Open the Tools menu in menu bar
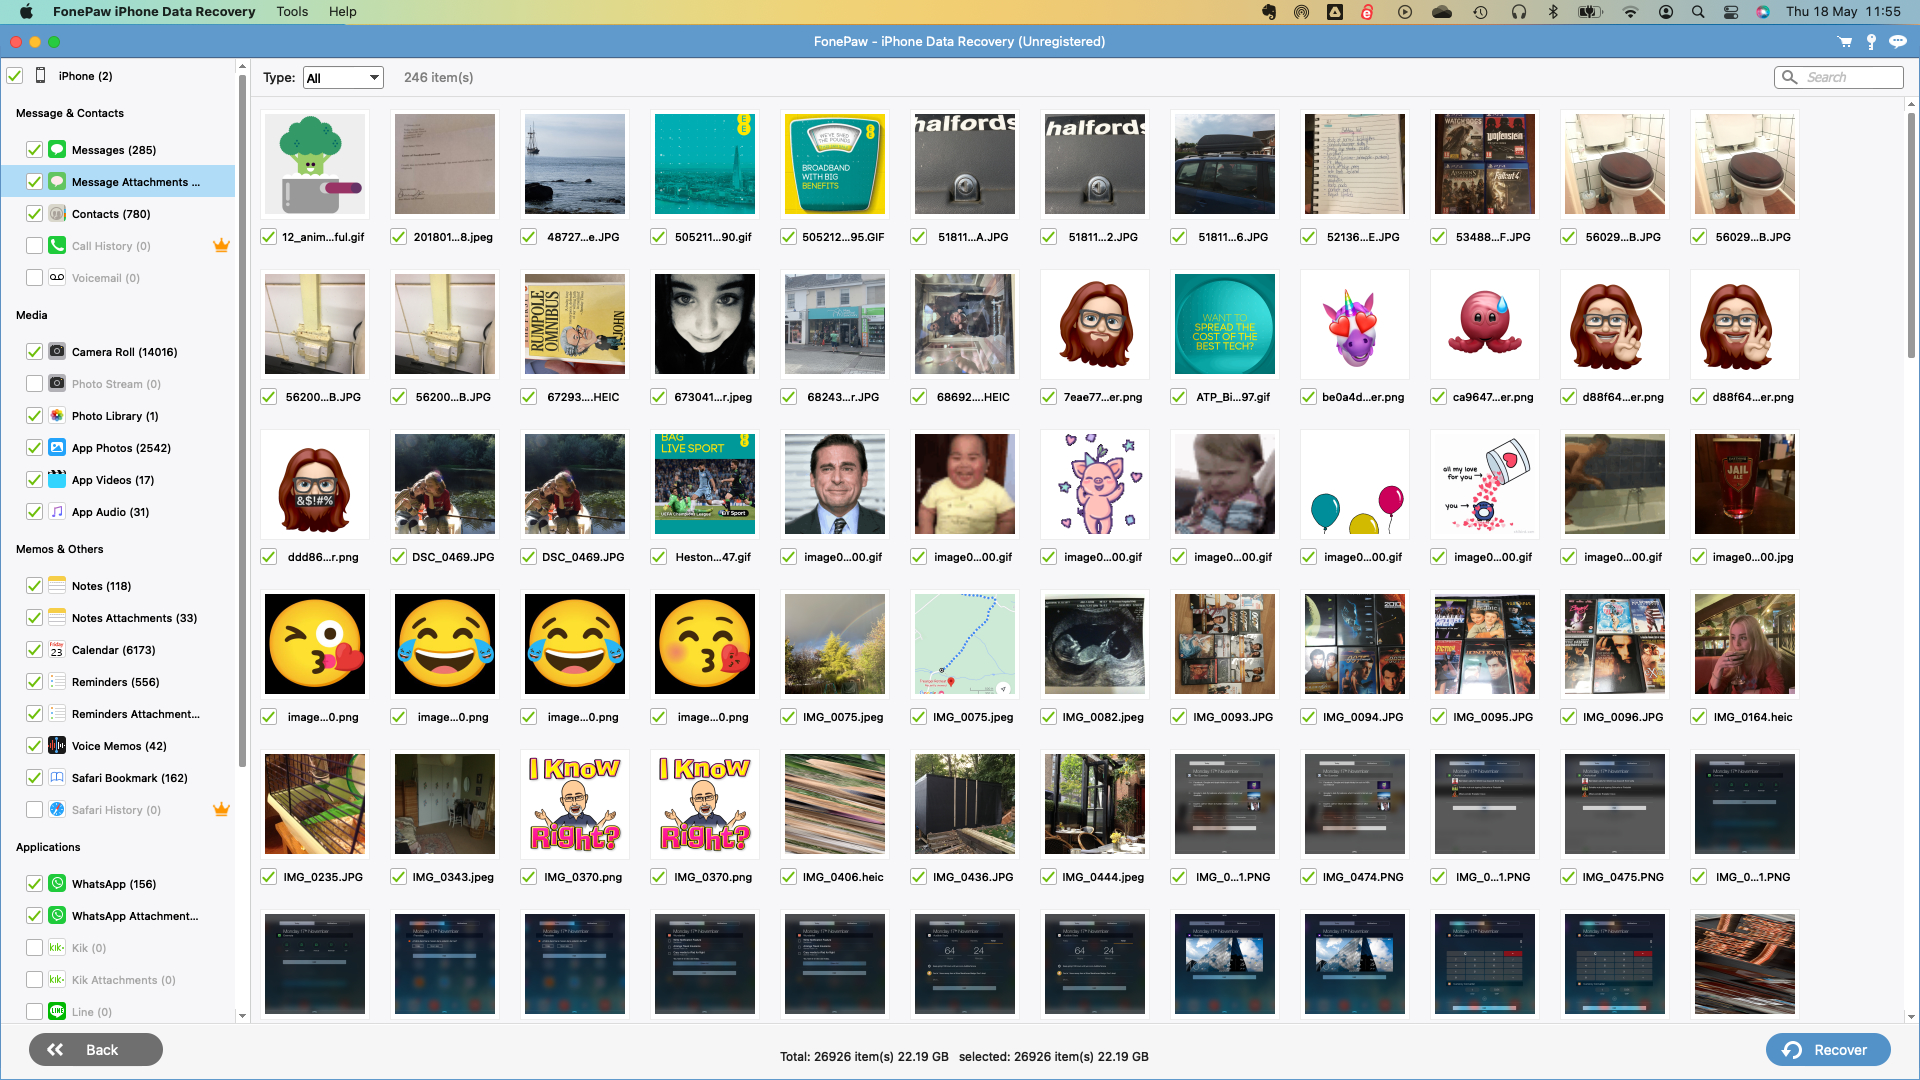Screen dimensions: 1920x1080 point(290,12)
